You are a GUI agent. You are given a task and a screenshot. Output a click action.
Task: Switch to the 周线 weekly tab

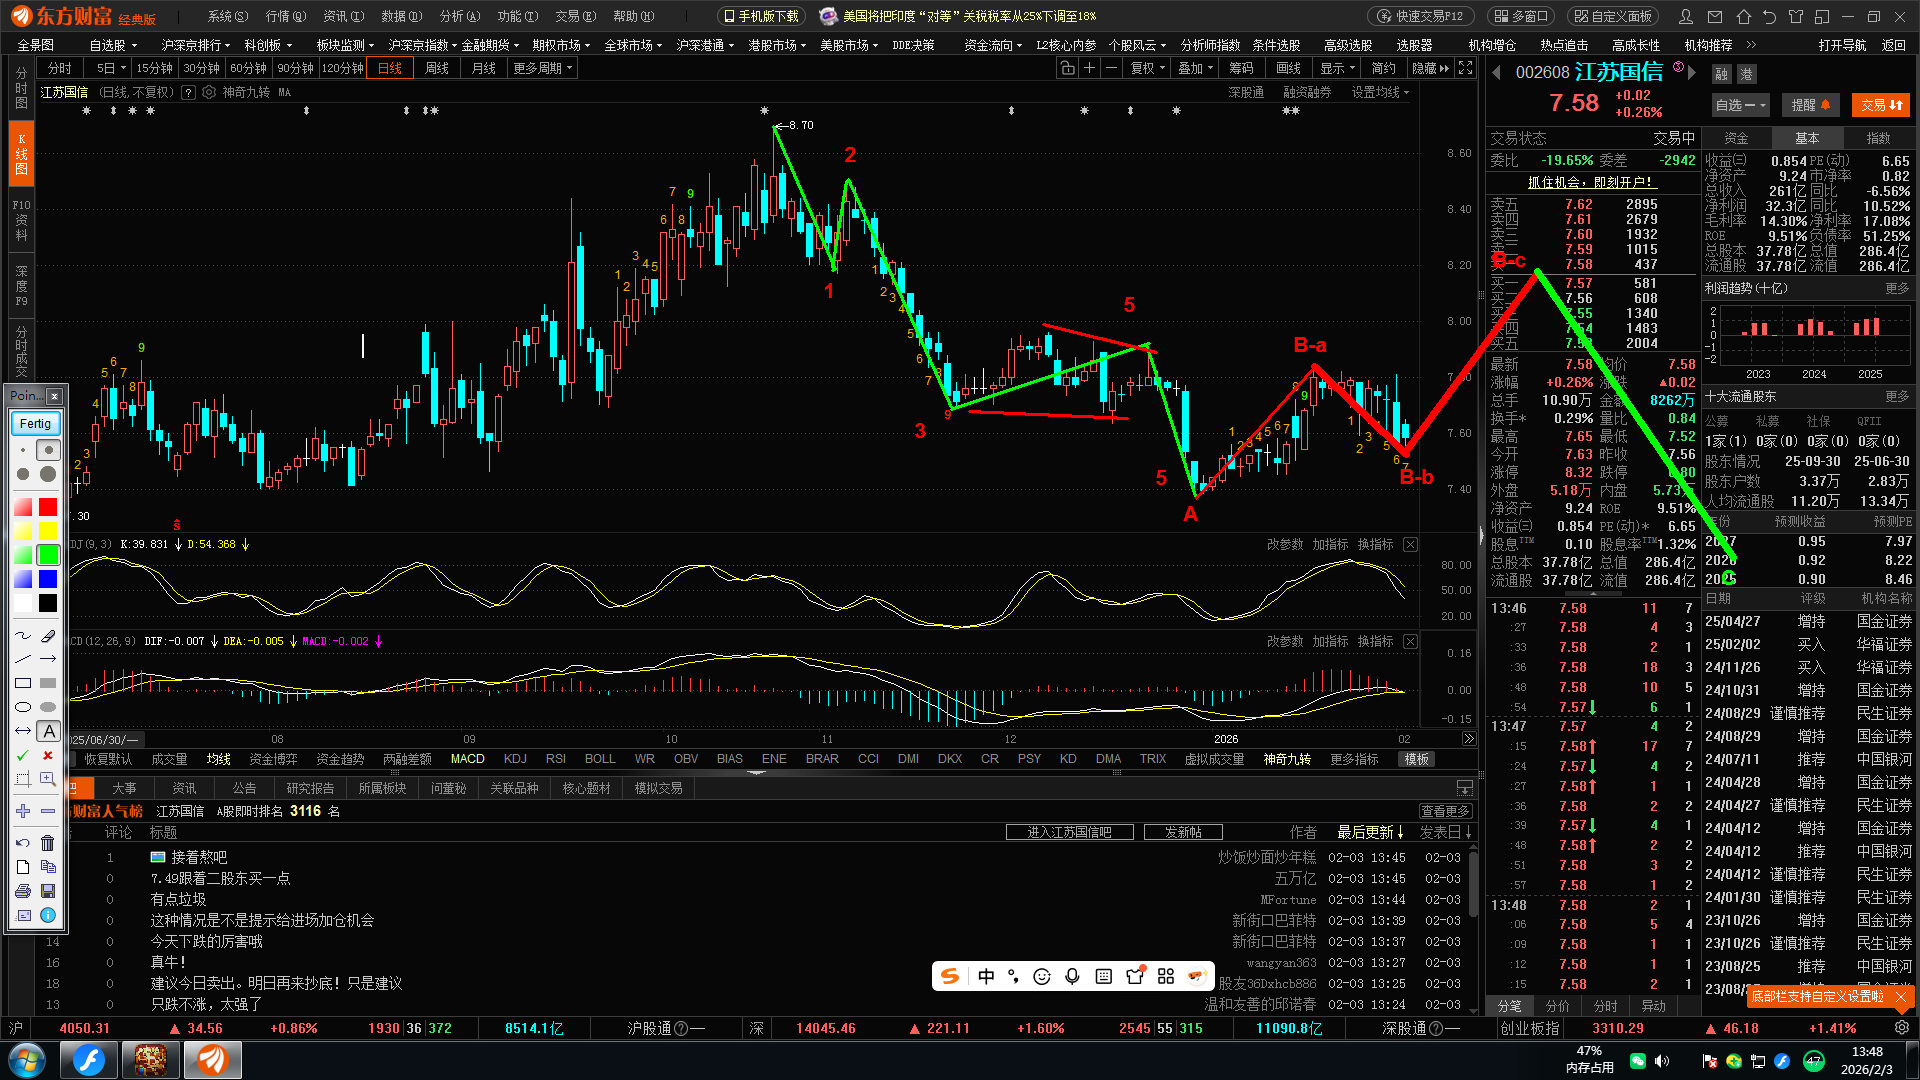click(x=437, y=68)
